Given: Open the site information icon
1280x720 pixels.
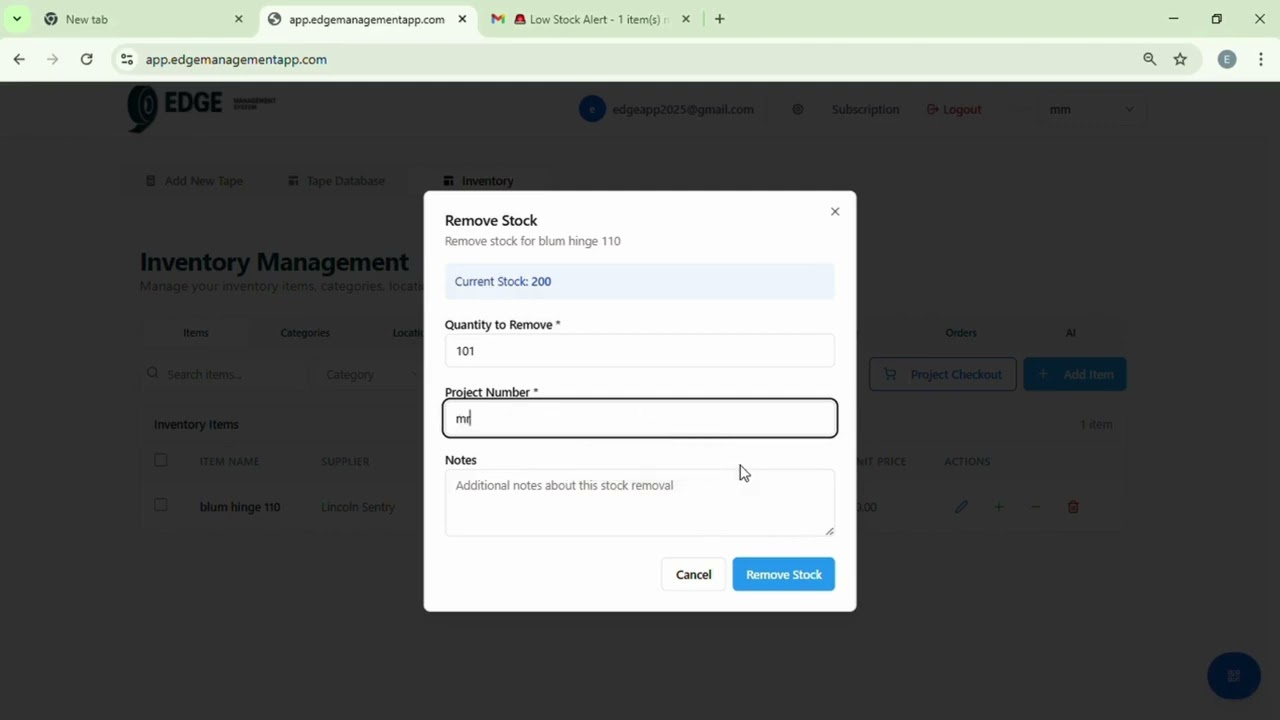Looking at the screenshot, I should [x=126, y=60].
